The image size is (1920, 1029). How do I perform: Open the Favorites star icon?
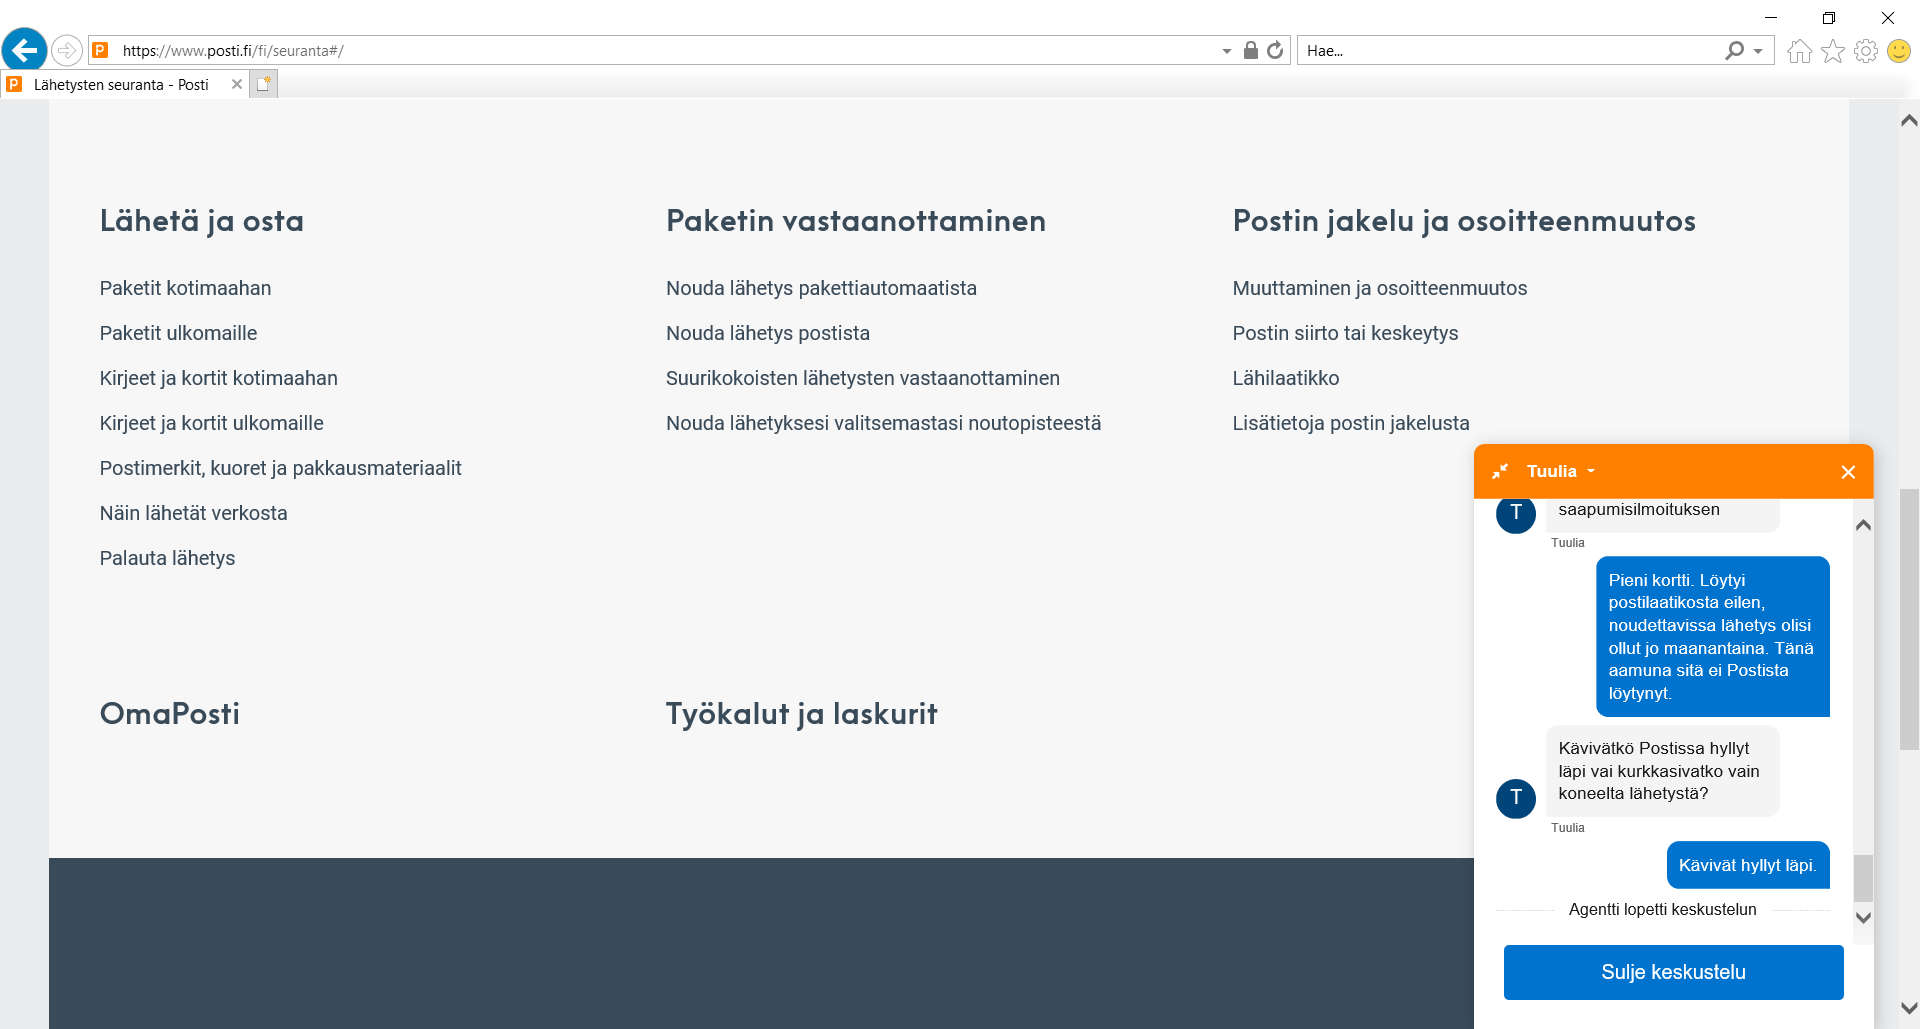point(1832,51)
